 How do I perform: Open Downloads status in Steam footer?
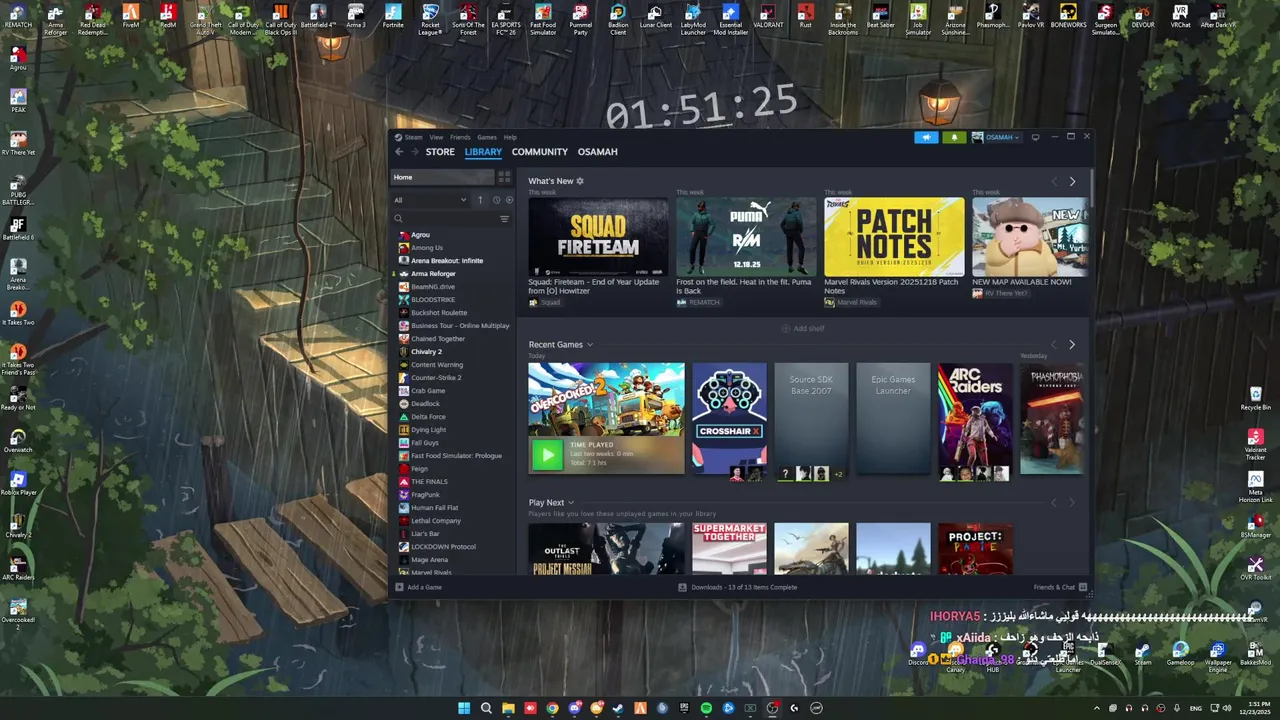738,587
